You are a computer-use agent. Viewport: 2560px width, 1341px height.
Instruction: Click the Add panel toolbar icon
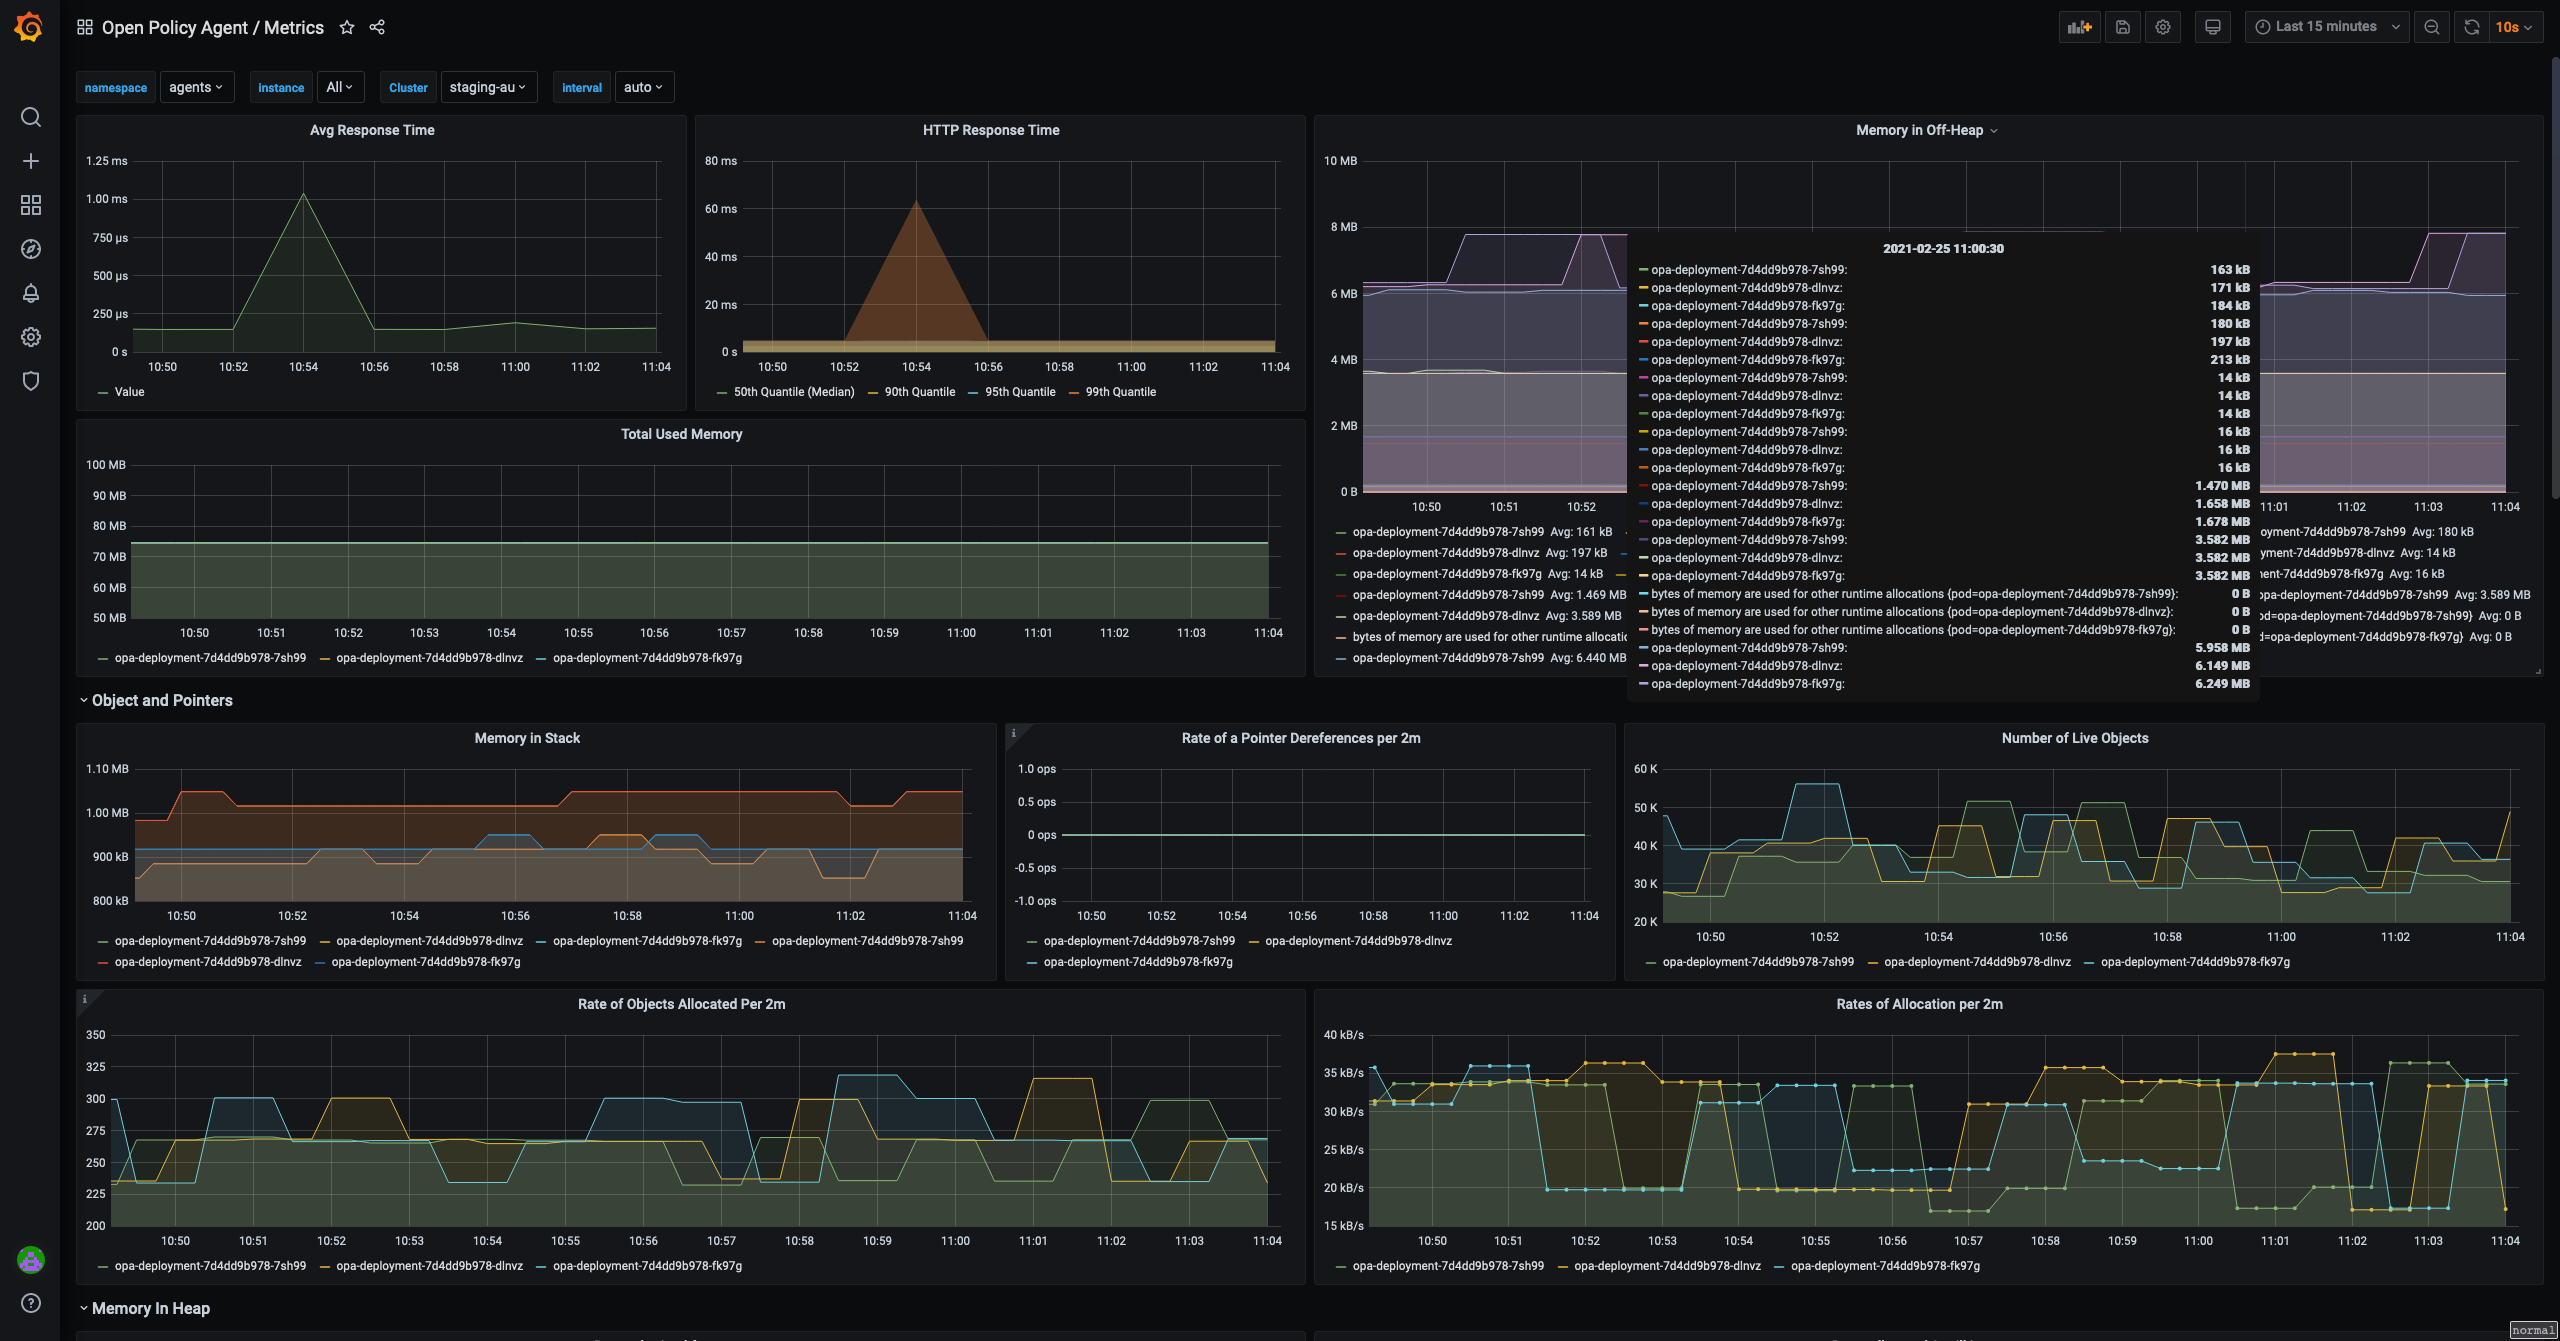coord(2080,27)
